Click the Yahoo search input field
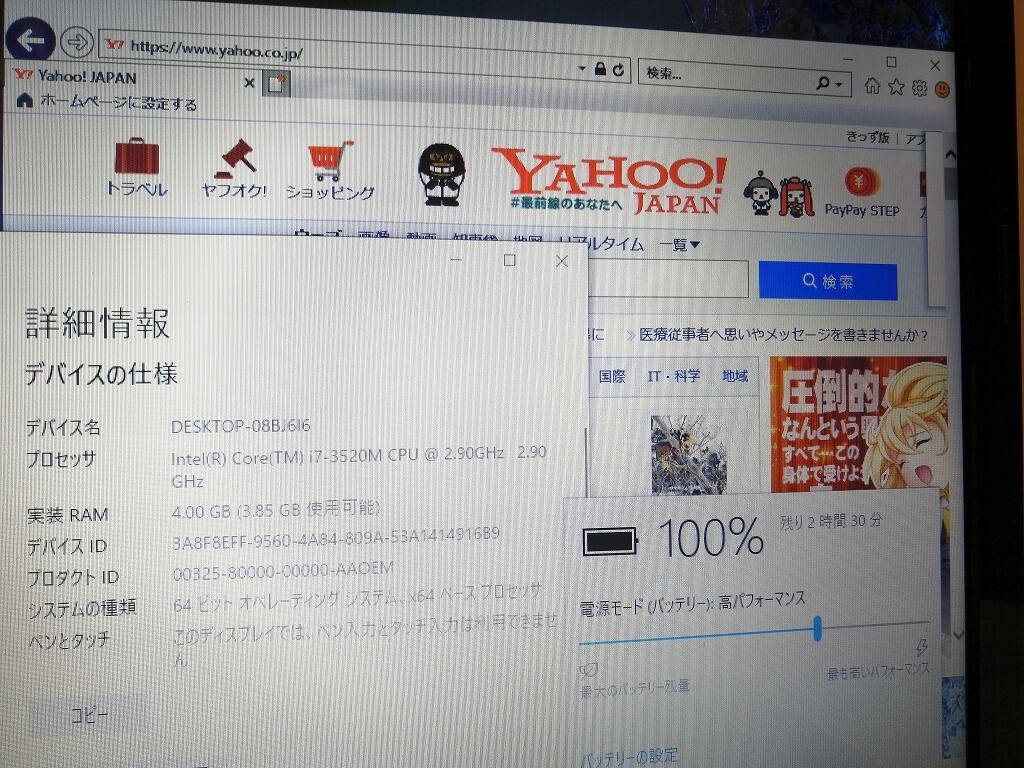This screenshot has width=1024, height=768. [x=668, y=279]
